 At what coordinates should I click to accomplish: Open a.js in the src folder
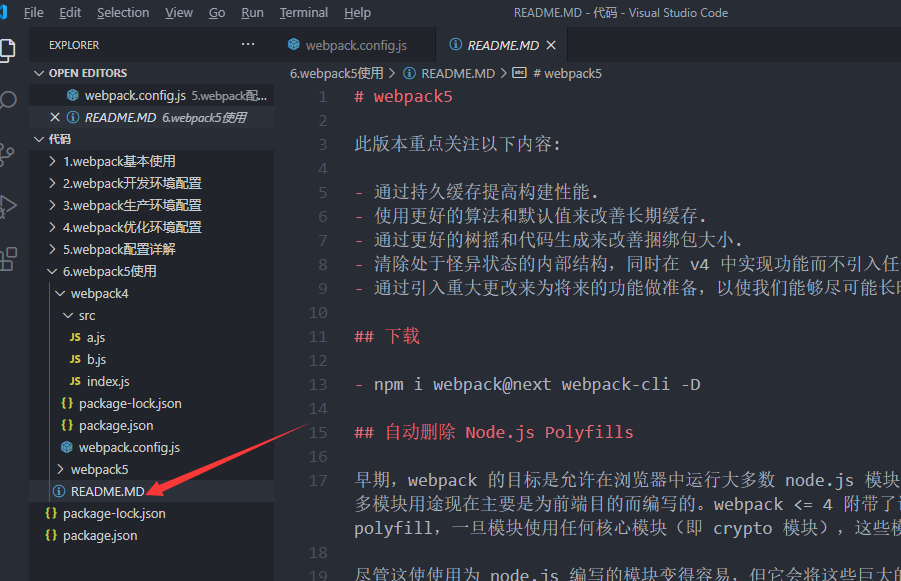click(152, 337)
